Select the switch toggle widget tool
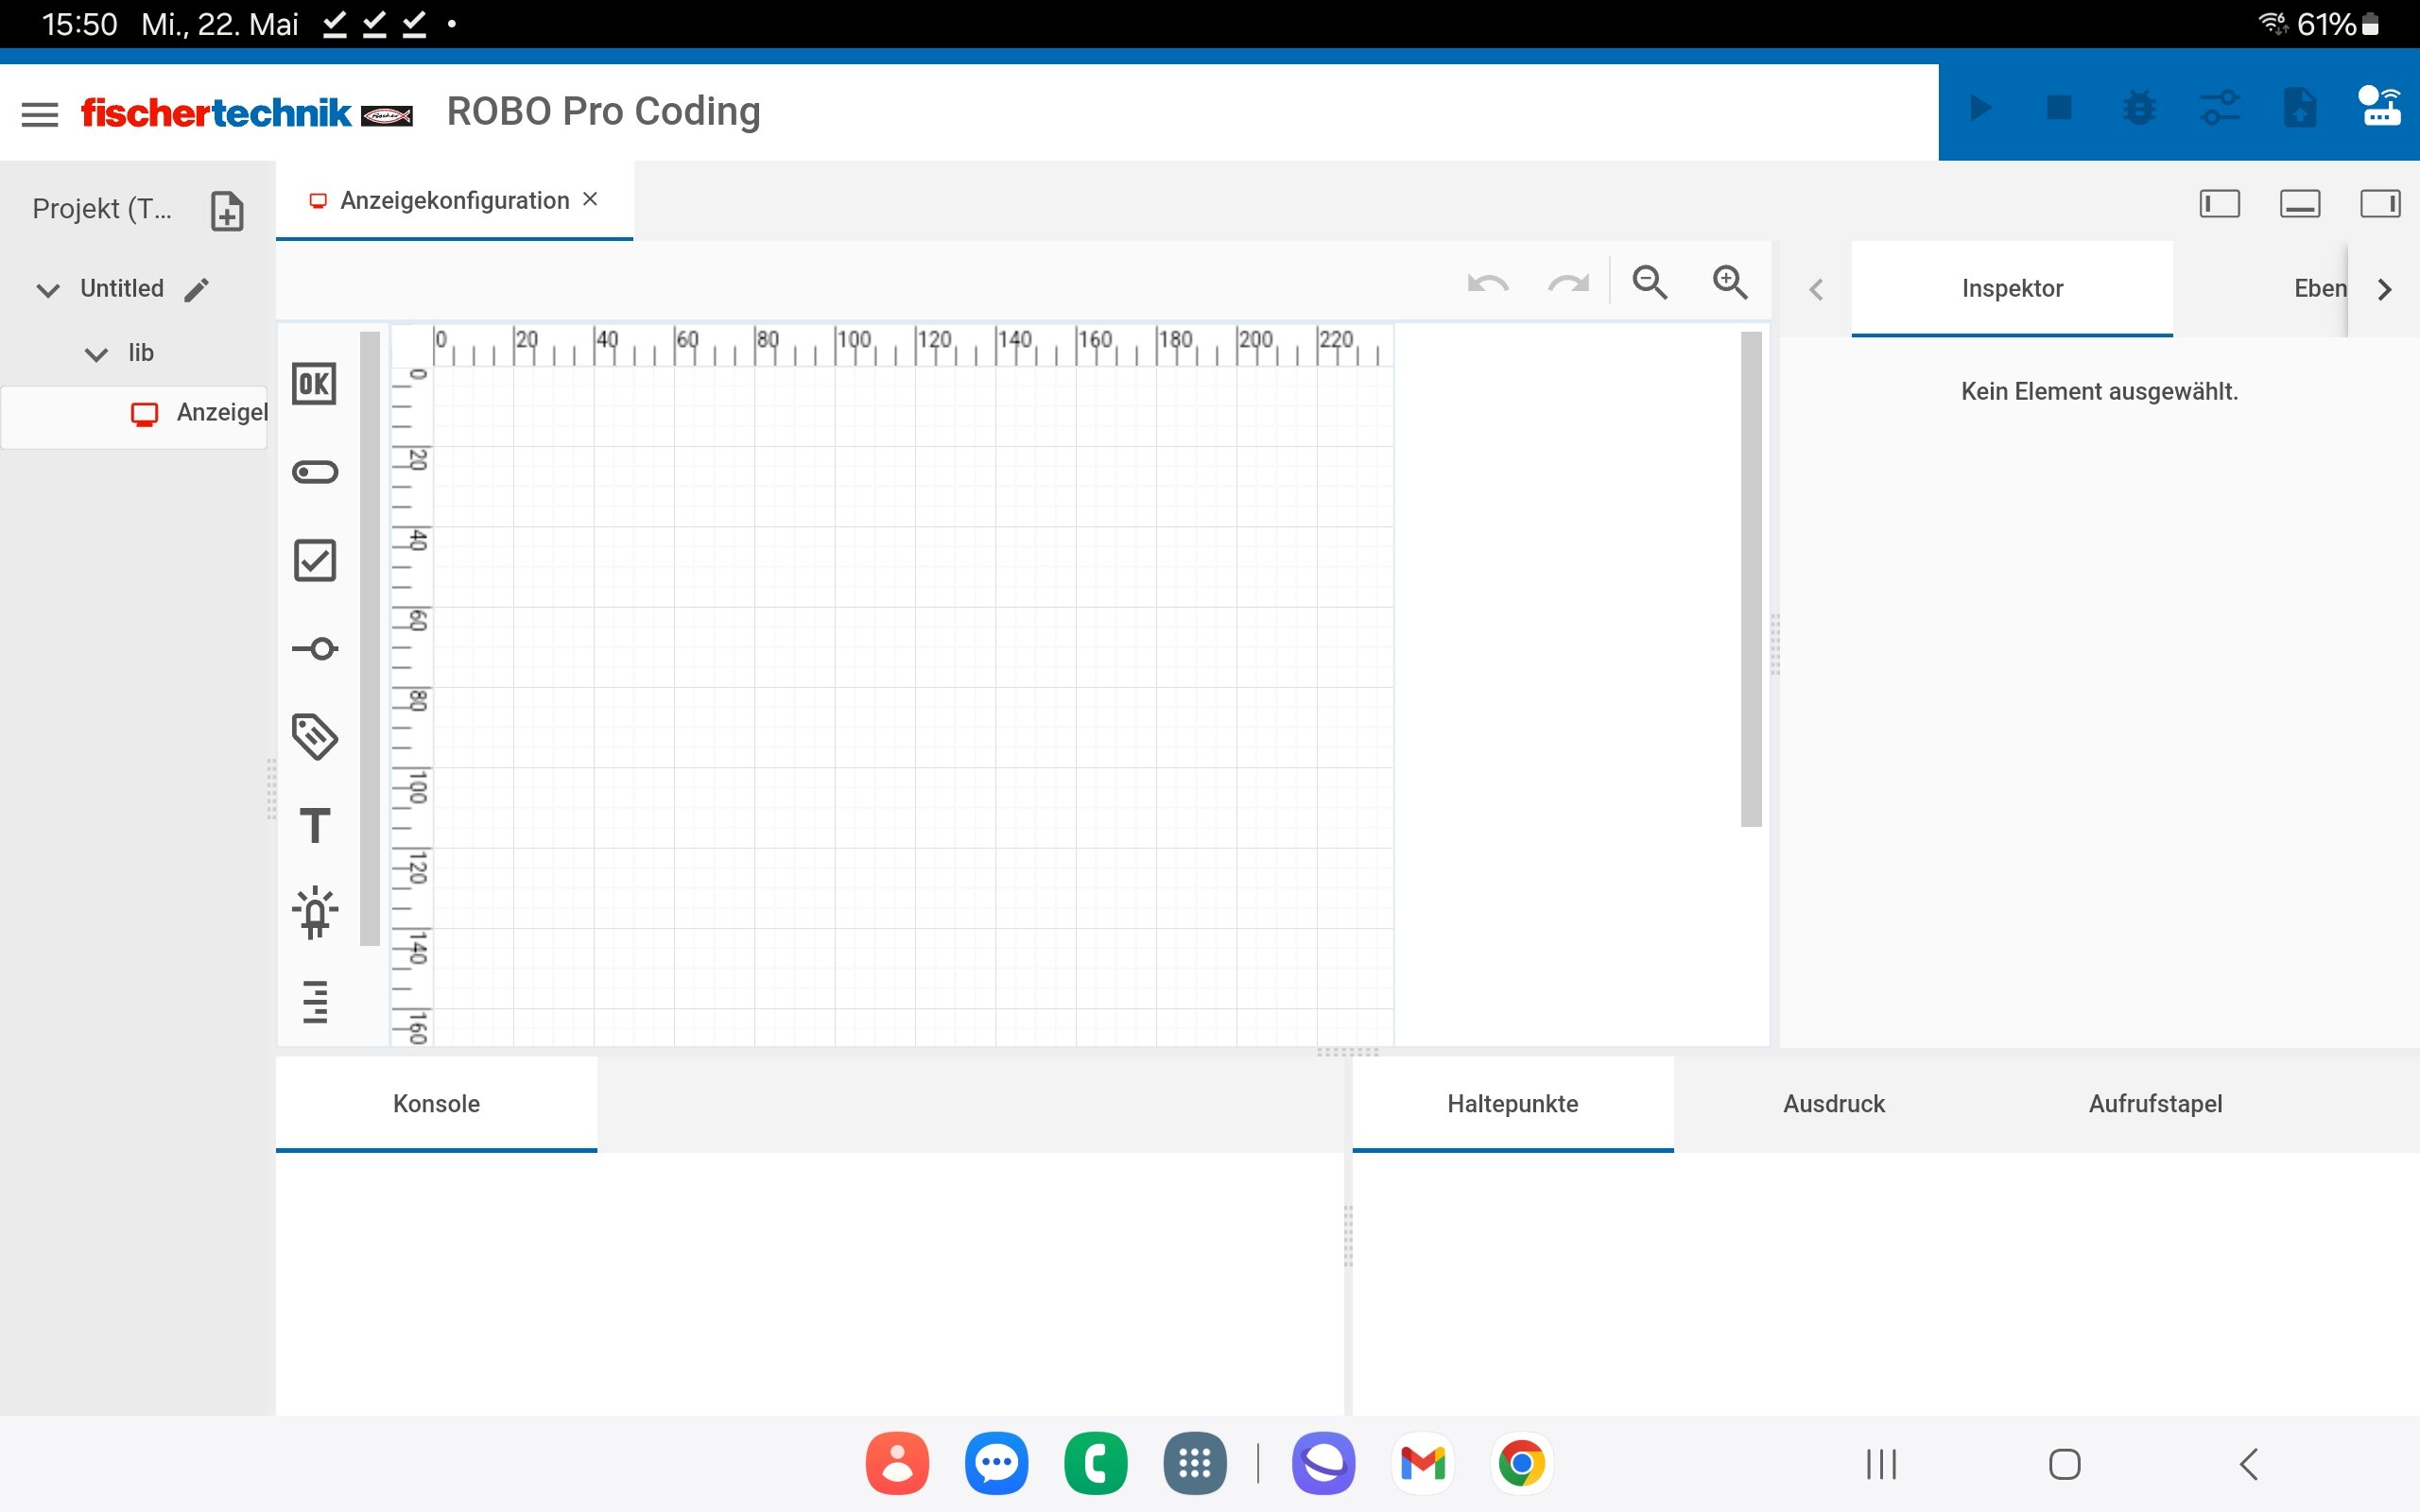Screen dimensions: 2420x1512 pyautogui.click(x=314, y=472)
